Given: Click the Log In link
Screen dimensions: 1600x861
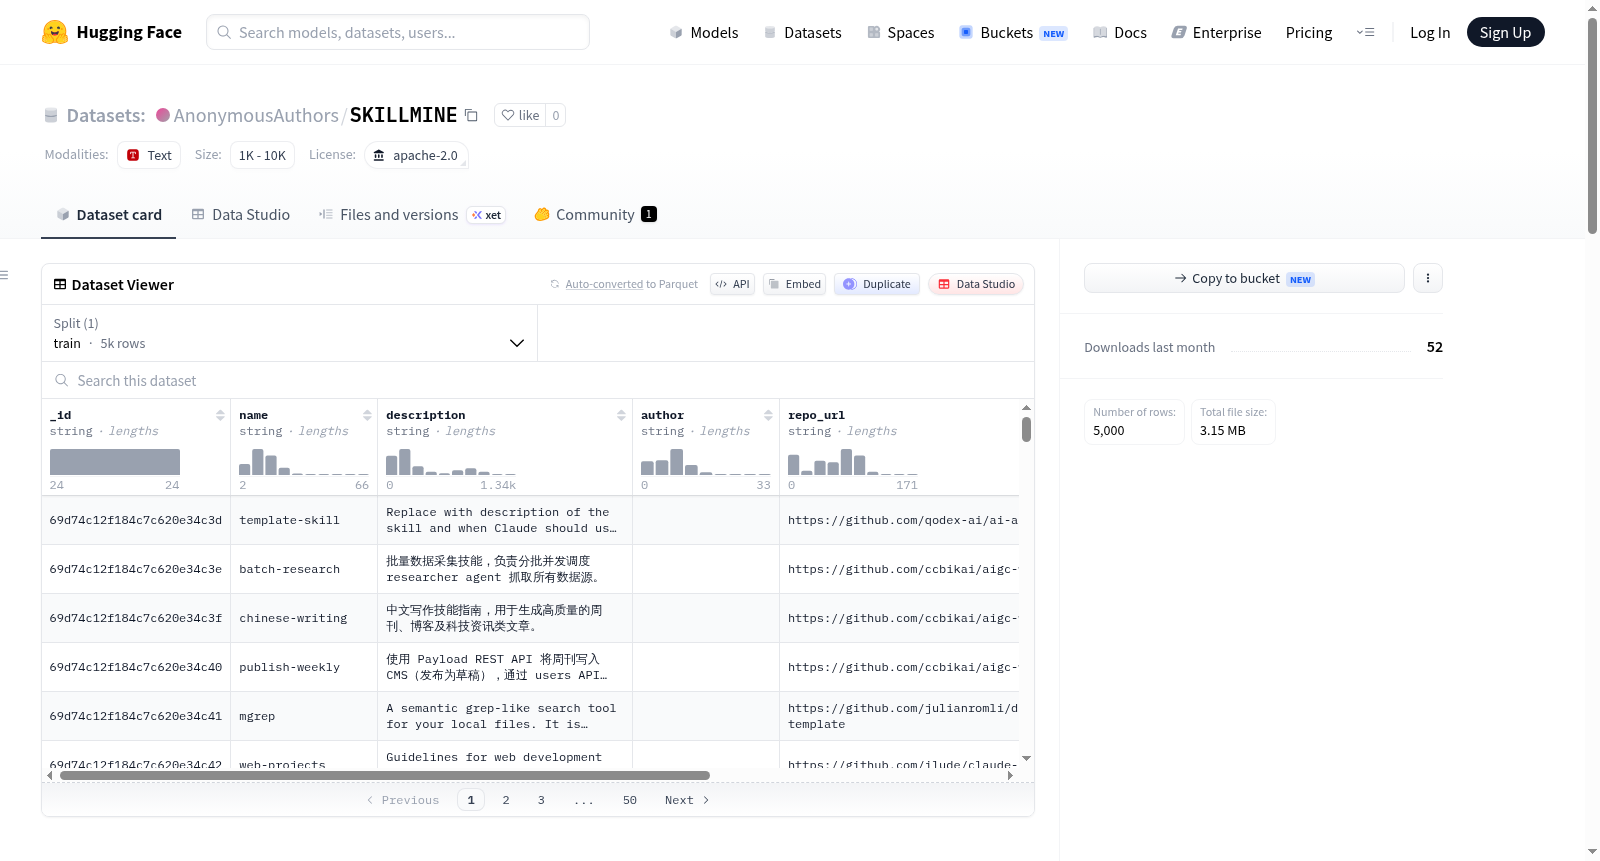Looking at the screenshot, I should 1430,32.
